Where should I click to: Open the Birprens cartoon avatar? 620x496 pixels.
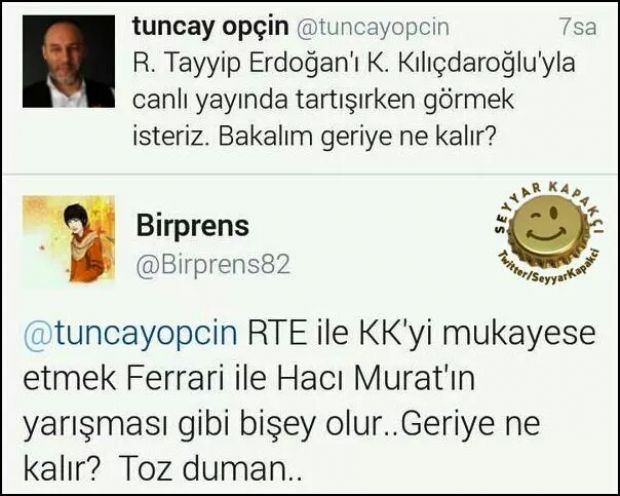[69, 239]
